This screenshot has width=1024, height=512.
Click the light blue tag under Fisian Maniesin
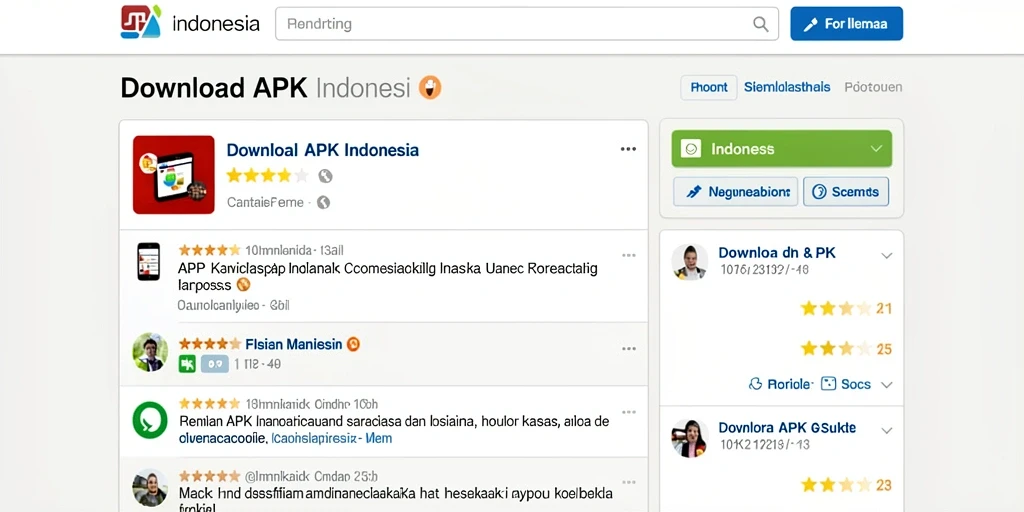tap(215, 364)
